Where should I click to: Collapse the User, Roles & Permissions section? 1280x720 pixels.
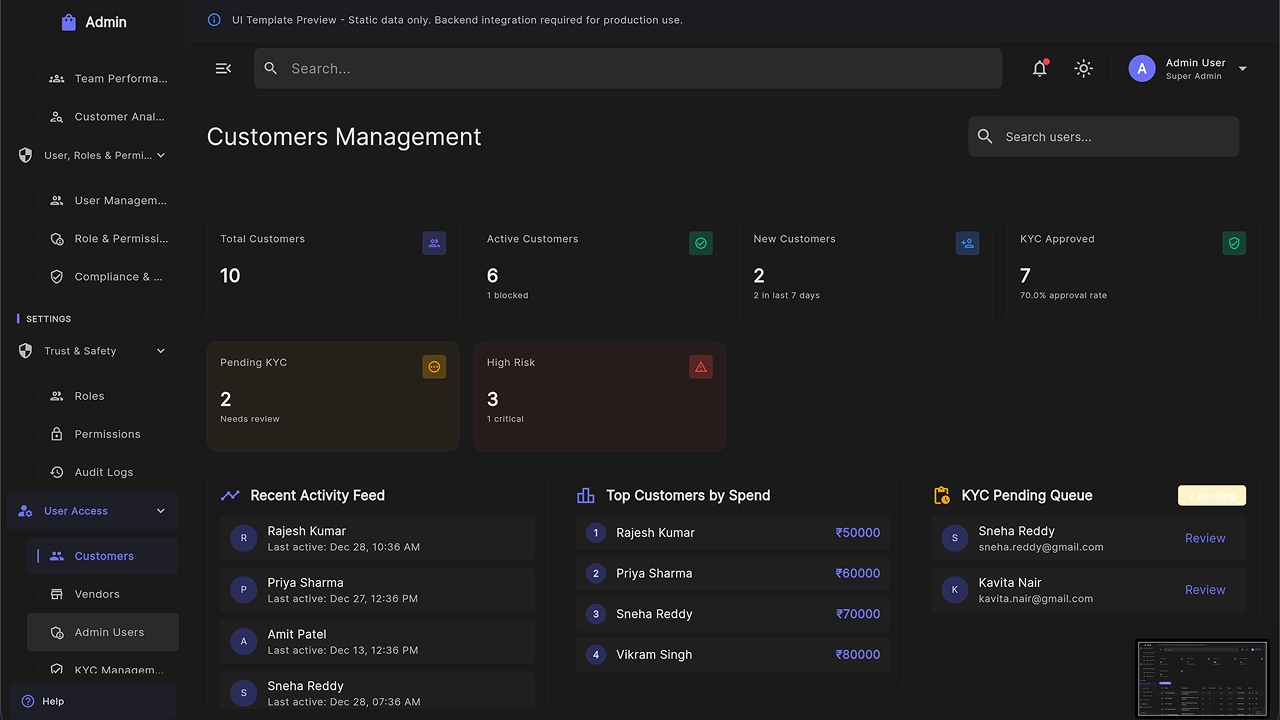161,155
